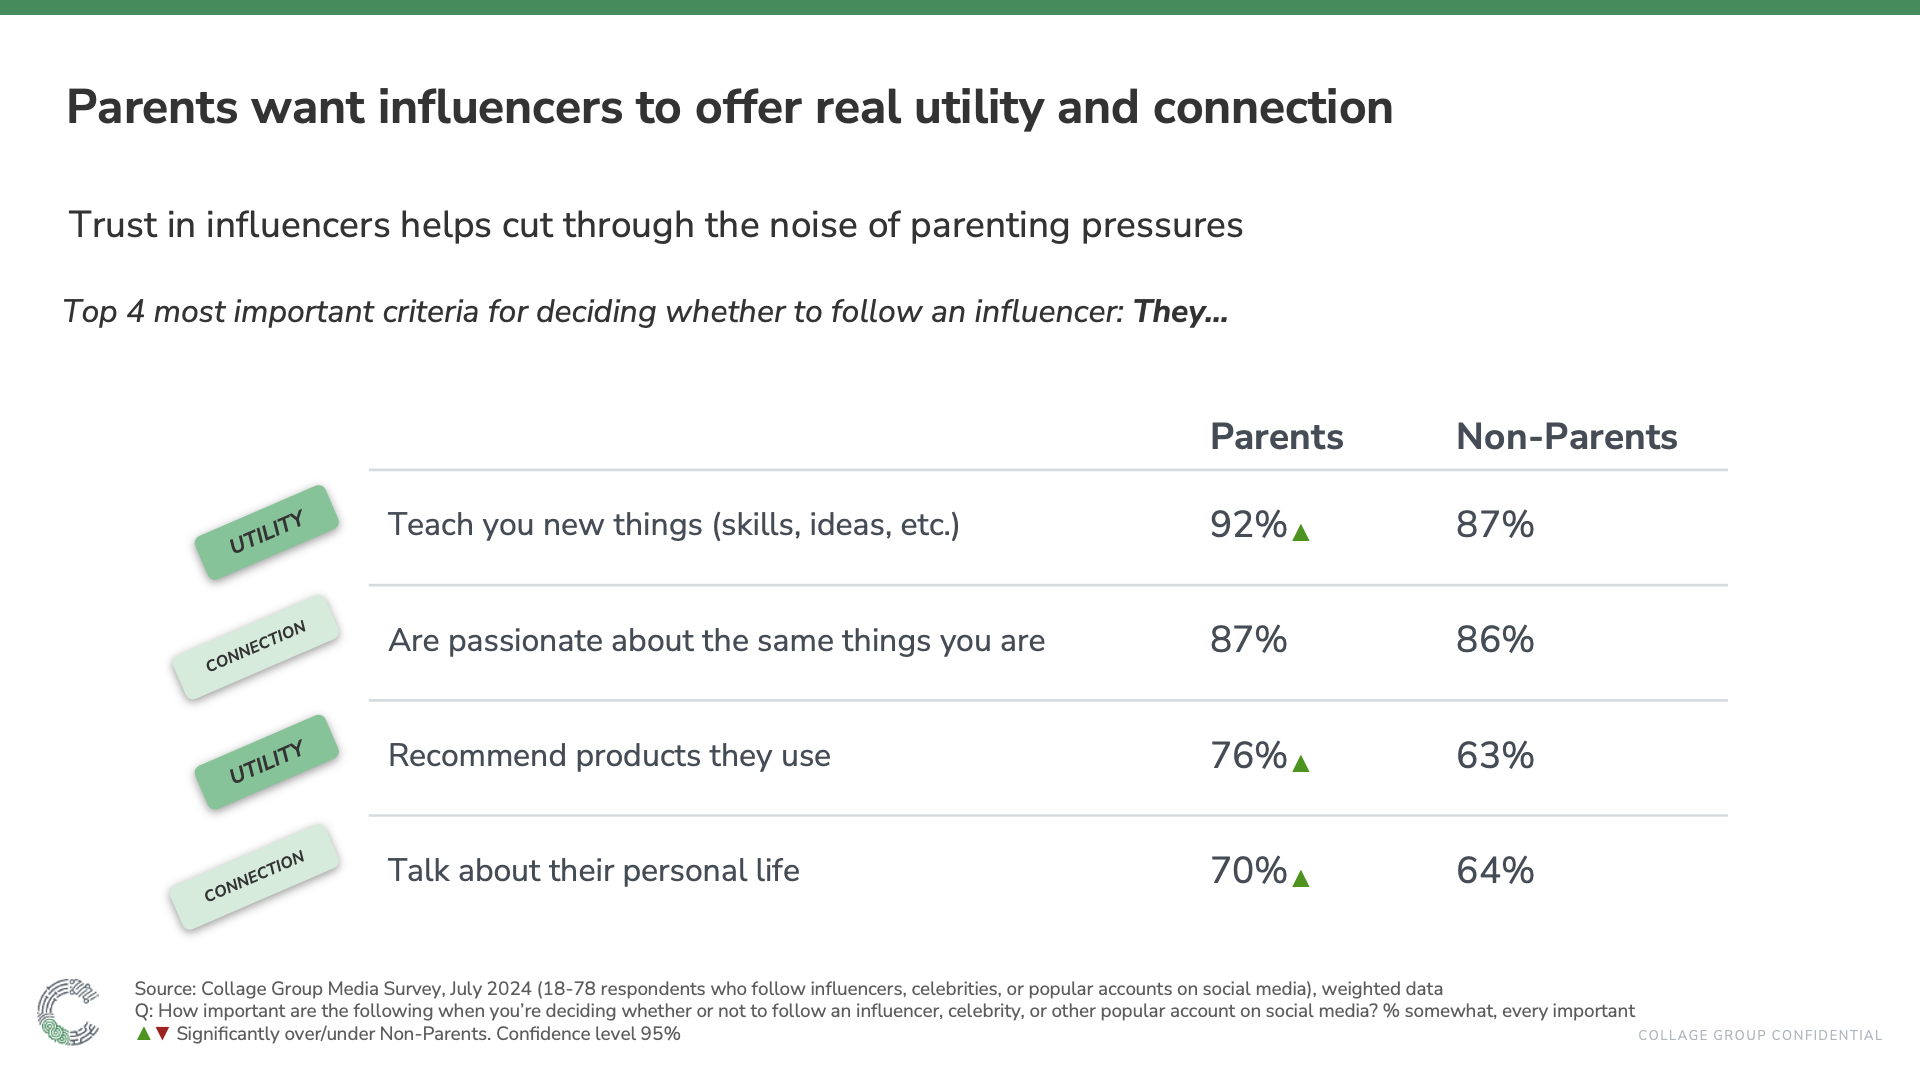The height and width of the screenshot is (1080, 1920).
Task: Select the UTILITY badge beside 'Recommend products'
Action: tap(266, 762)
